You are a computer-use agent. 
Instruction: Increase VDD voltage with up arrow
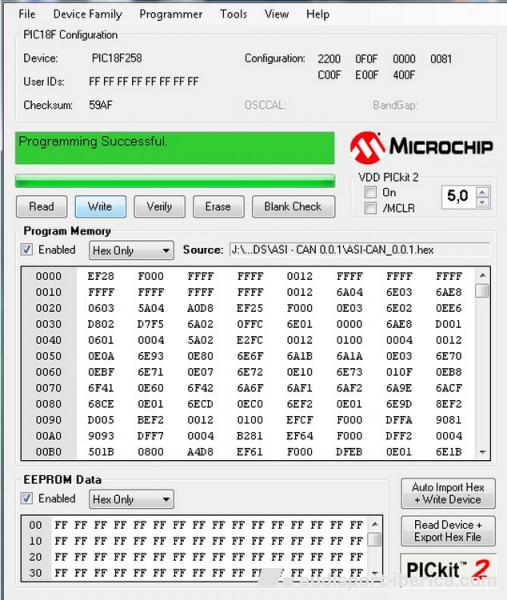482,192
